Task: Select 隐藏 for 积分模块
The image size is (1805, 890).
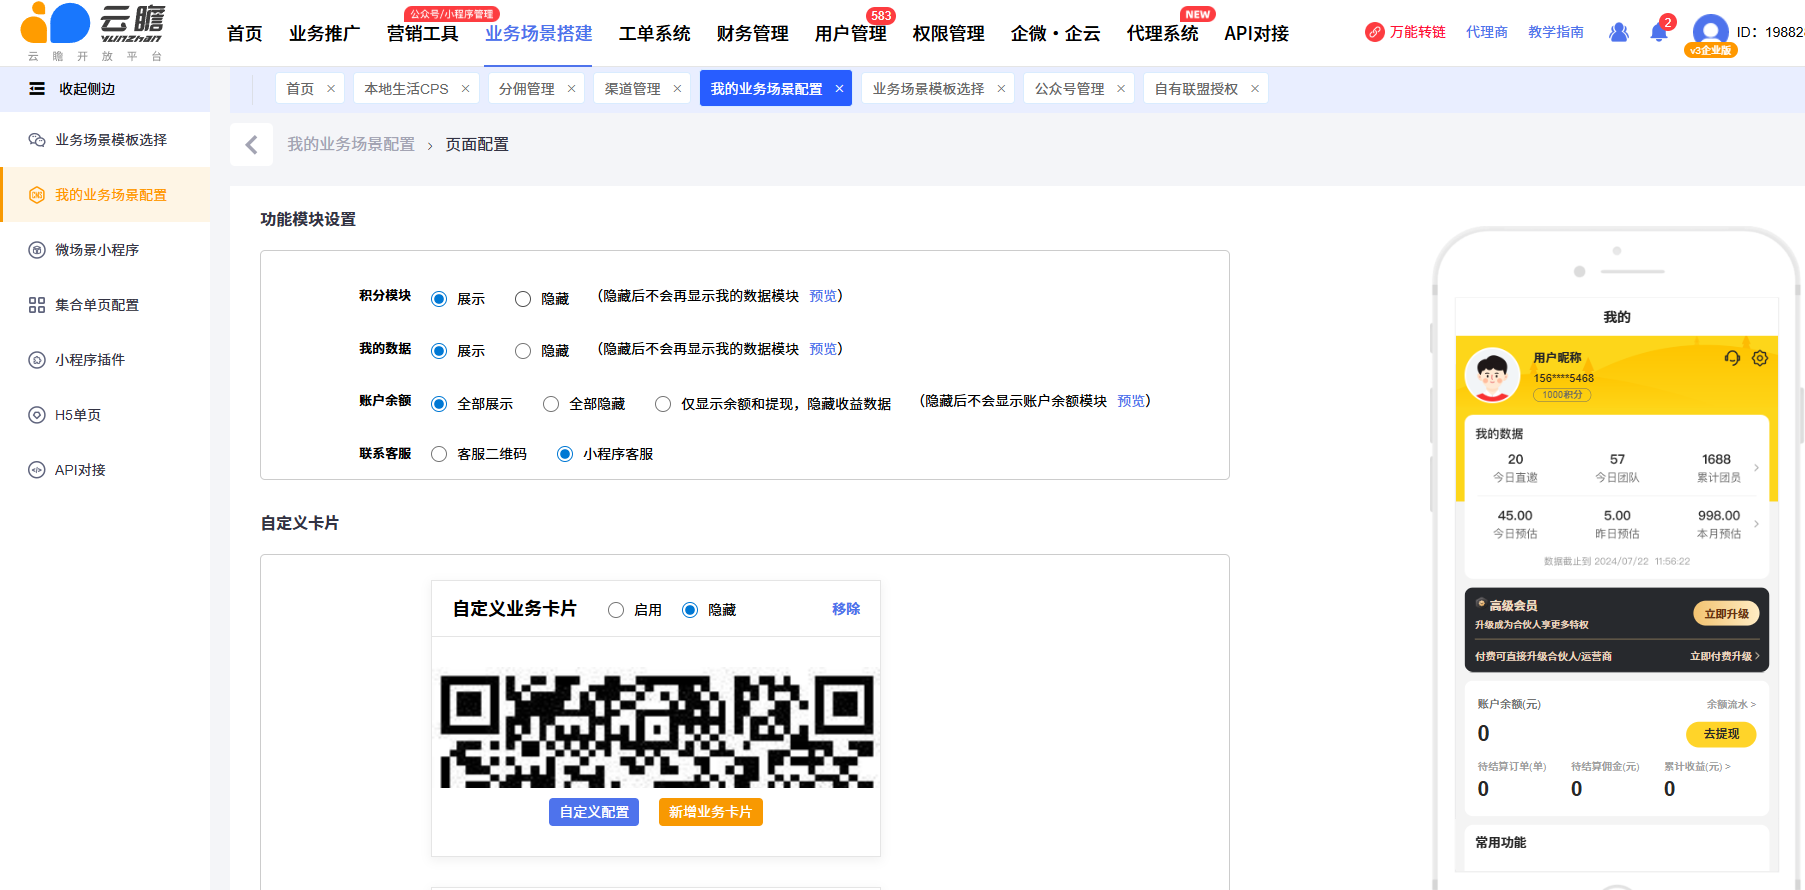Action: coord(523,299)
